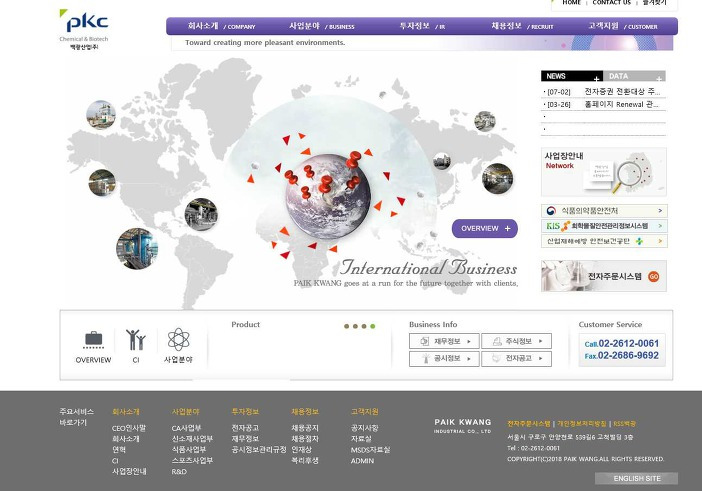This screenshot has width=702, height=491.
Task: Click the Fax 02-2686-9692 text
Action: click(x=621, y=356)
